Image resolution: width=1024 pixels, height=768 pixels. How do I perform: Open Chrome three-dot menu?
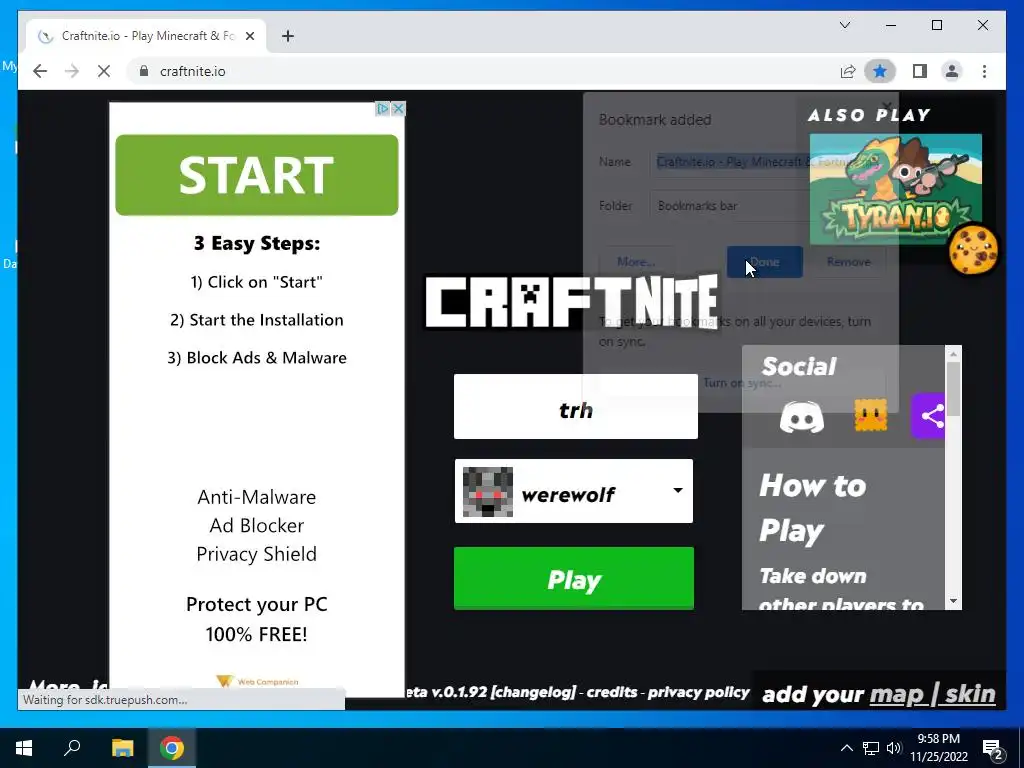click(984, 71)
